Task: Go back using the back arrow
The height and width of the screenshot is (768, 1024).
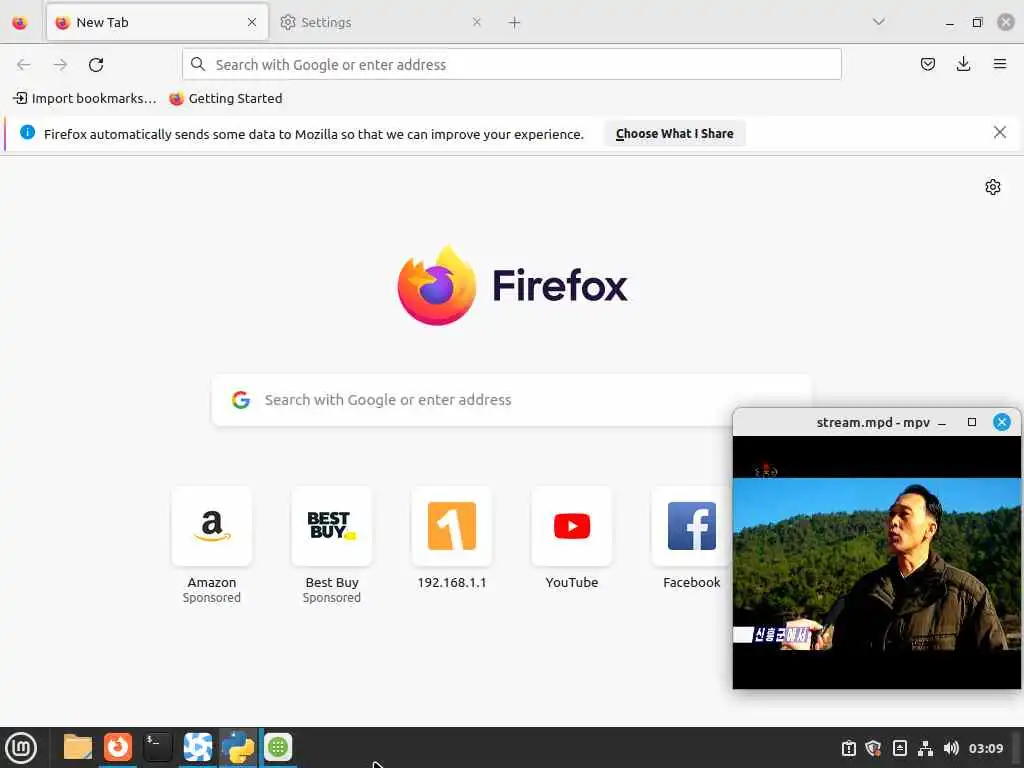Action: click(24, 65)
